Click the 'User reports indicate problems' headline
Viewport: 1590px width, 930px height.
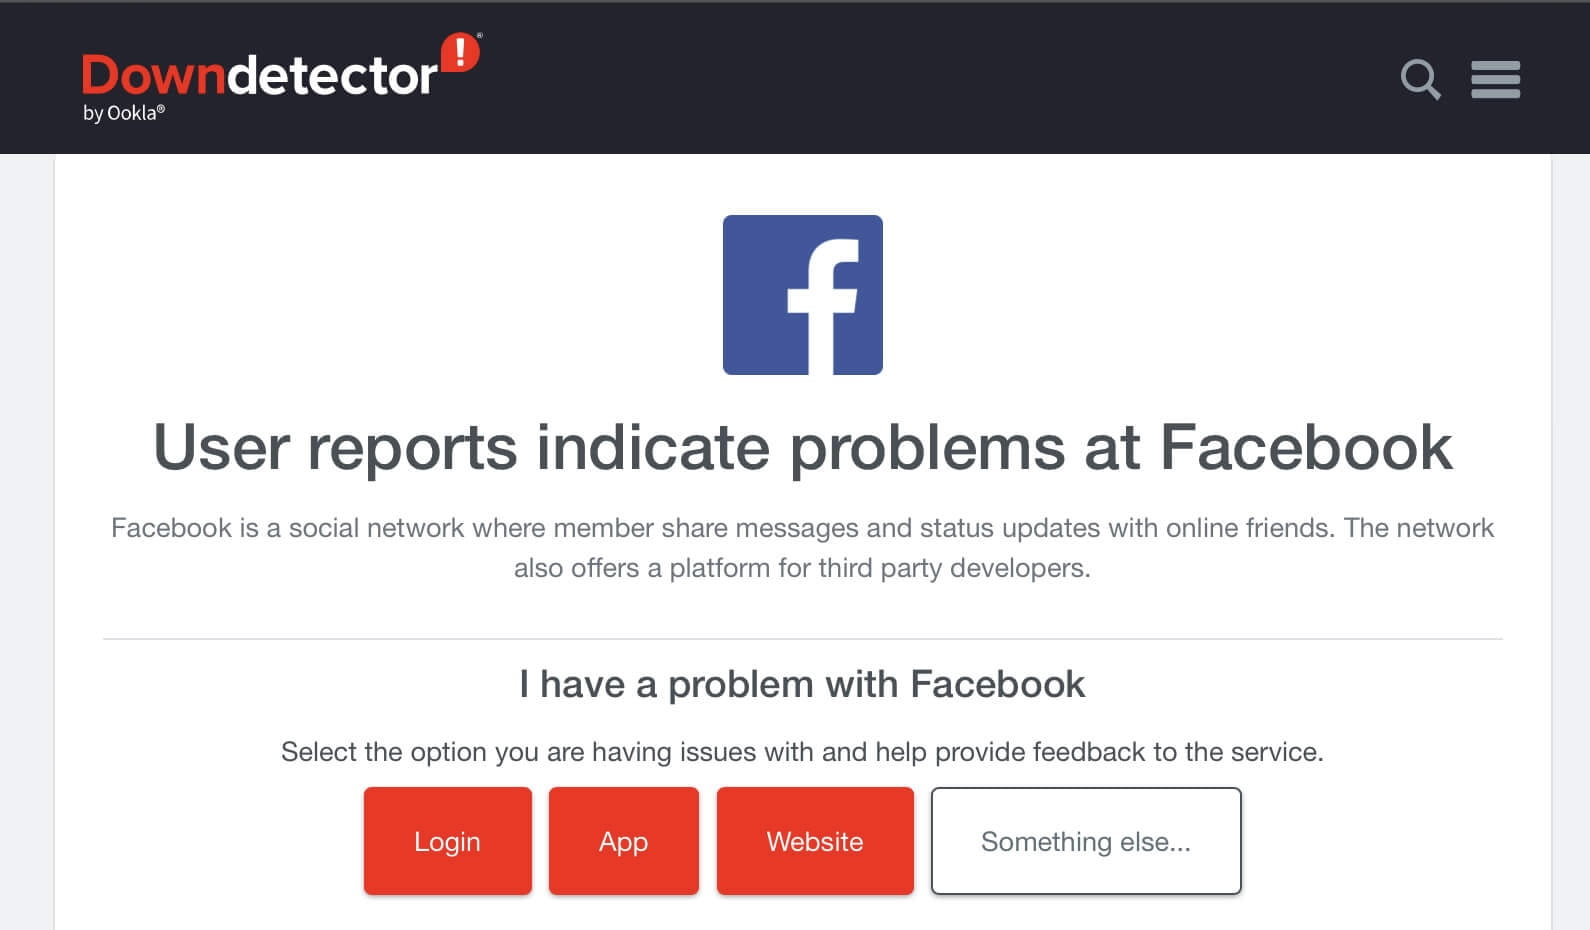coord(803,447)
